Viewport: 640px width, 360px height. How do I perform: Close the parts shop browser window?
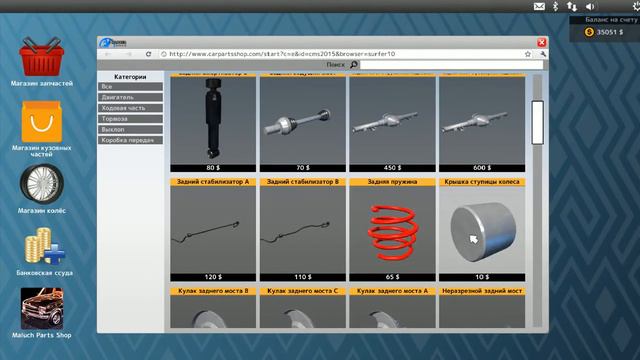542,42
